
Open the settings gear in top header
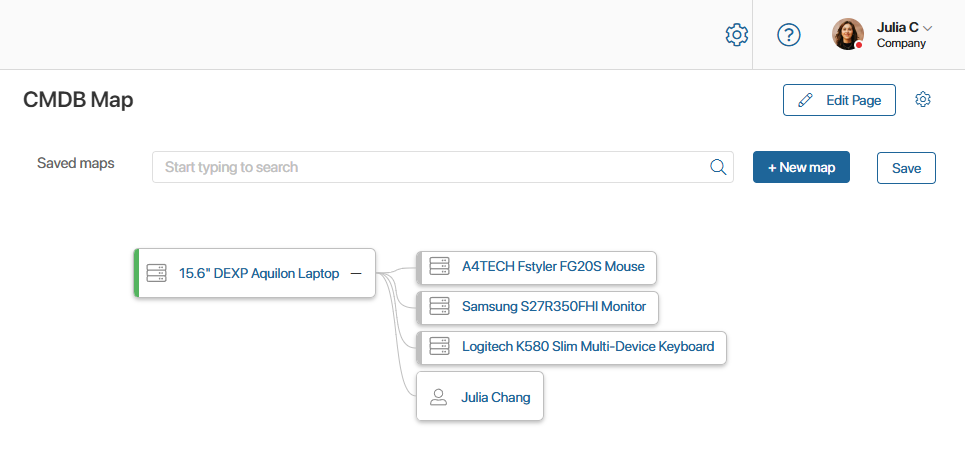click(737, 34)
